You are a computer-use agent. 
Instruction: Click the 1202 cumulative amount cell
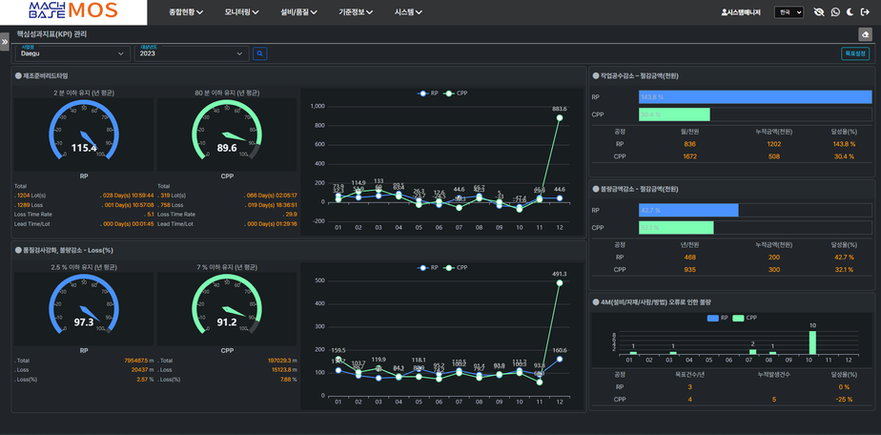(774, 144)
